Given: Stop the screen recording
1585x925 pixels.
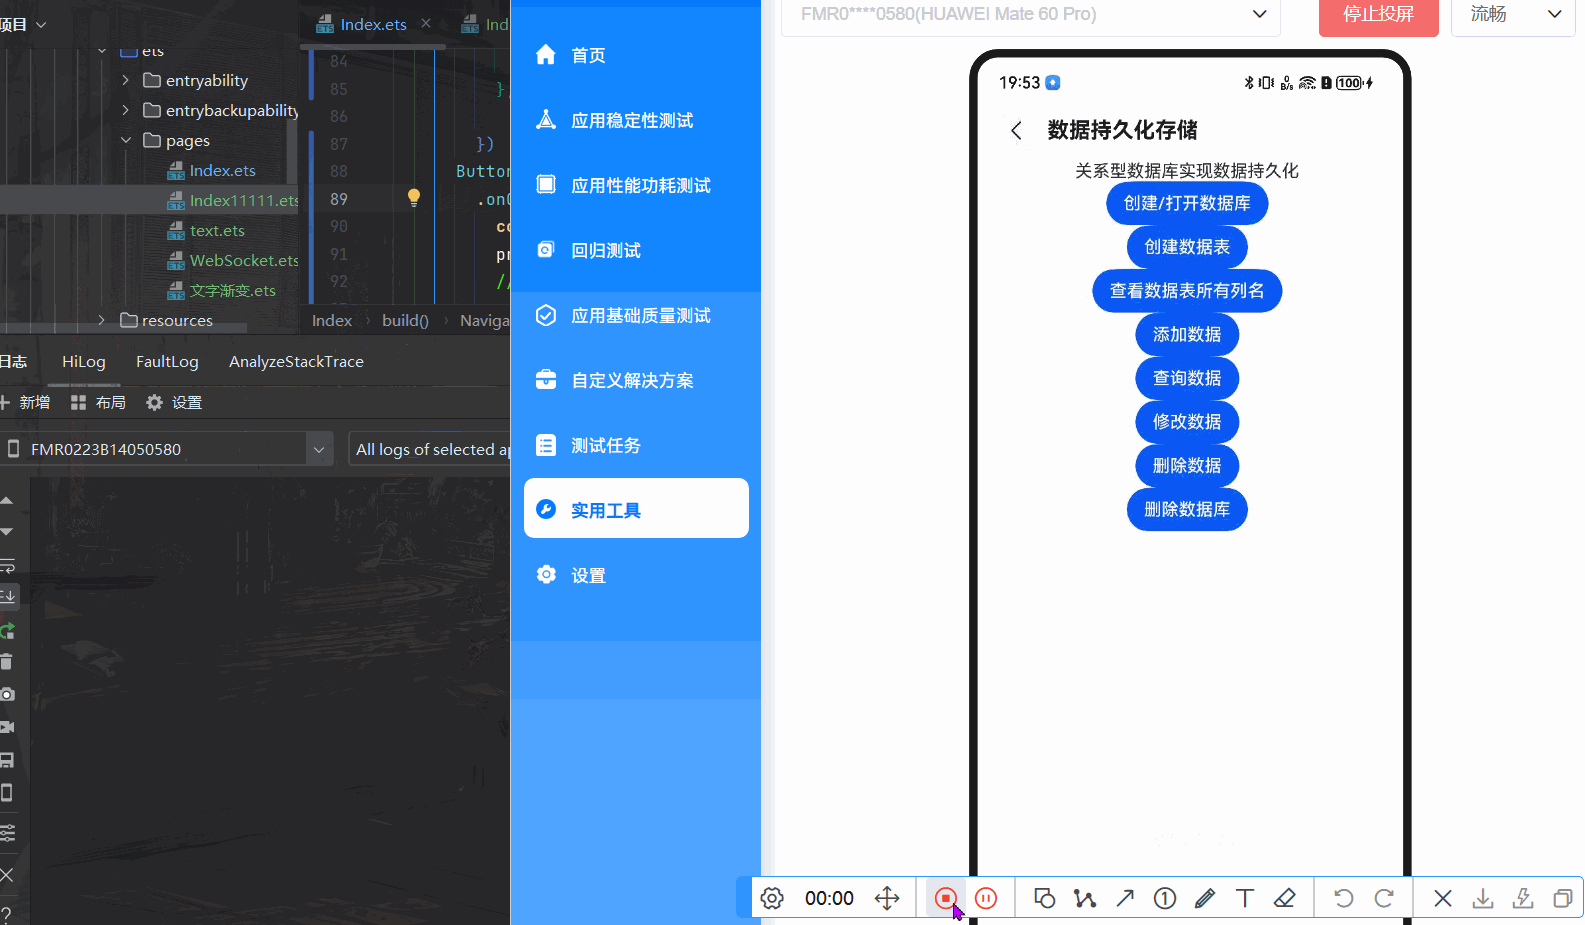Looking at the screenshot, I should [945, 898].
